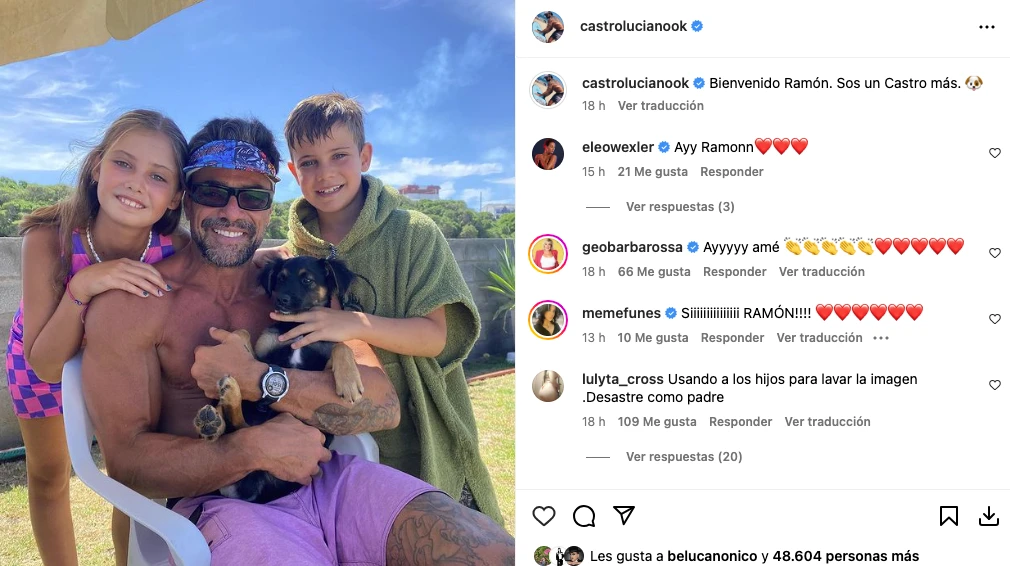Click the comment bubble icon
1010x566 pixels.
click(x=584, y=516)
